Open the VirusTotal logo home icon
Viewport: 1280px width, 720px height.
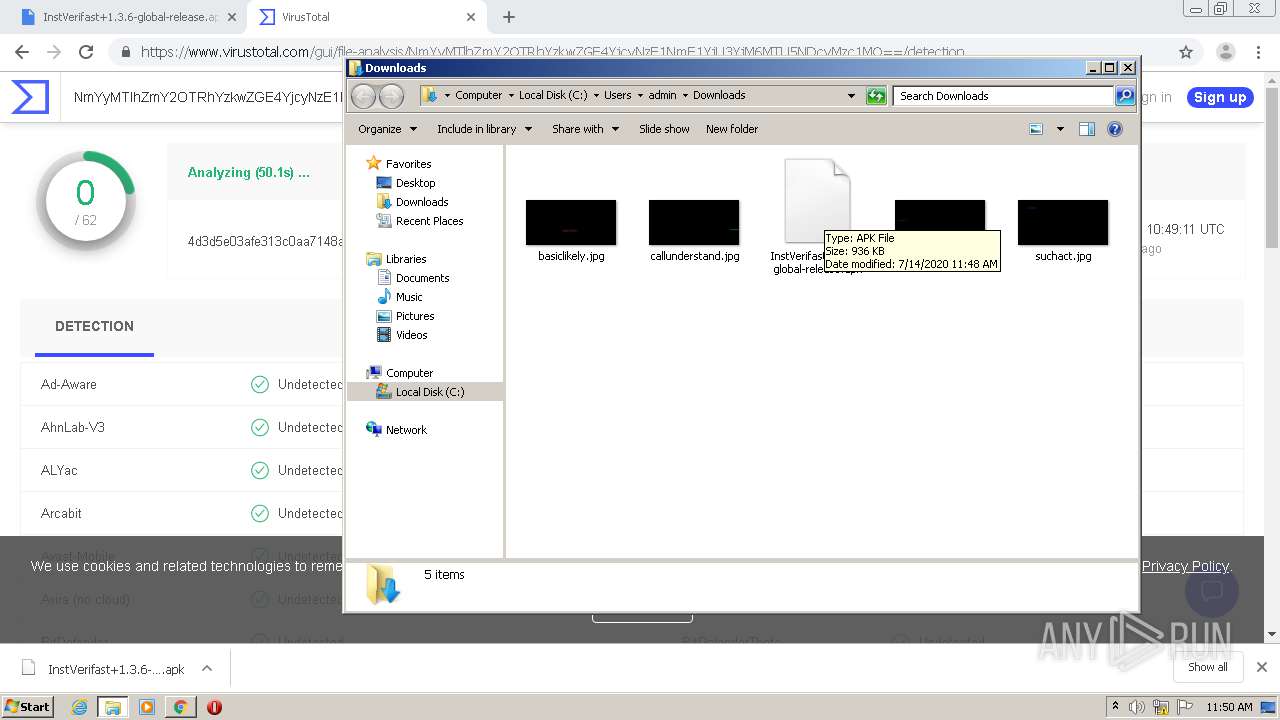[30, 97]
